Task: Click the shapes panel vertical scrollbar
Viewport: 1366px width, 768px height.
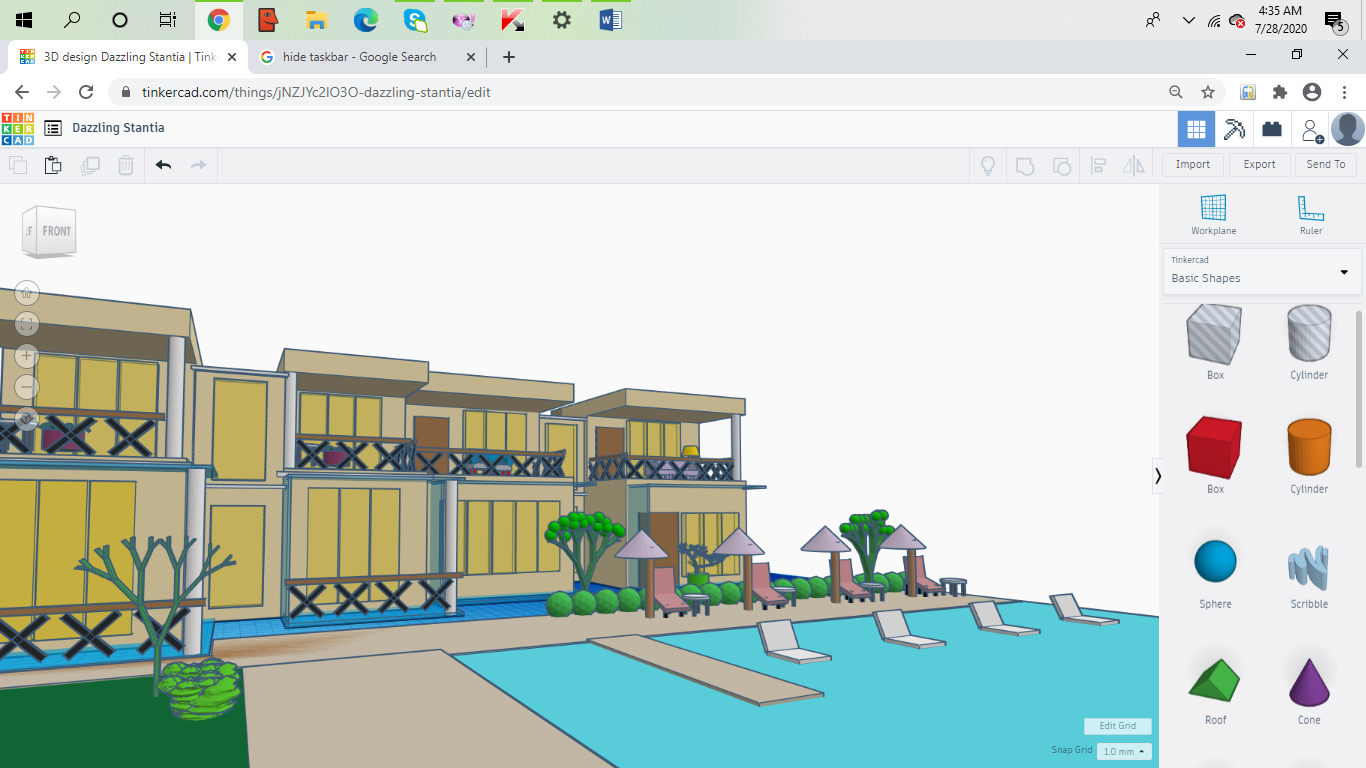Action: [1358, 388]
